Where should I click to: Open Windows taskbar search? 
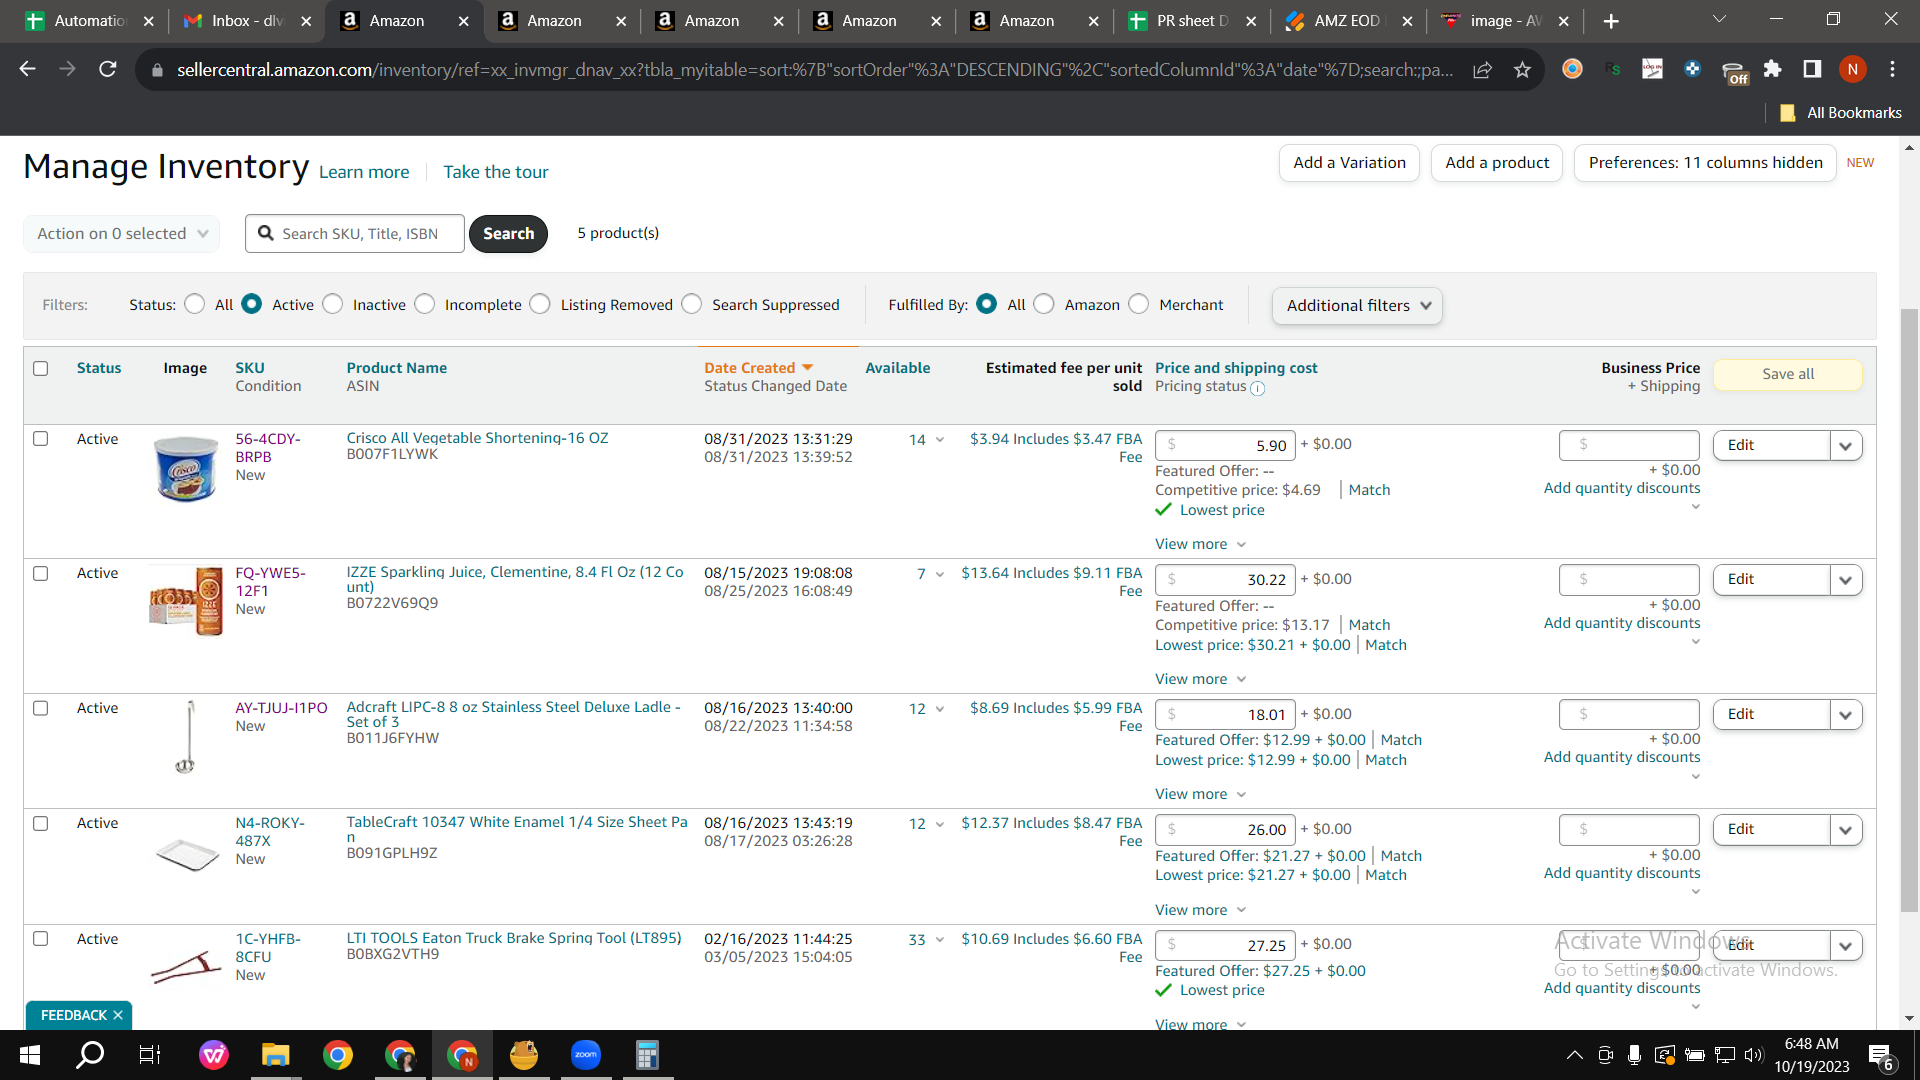point(91,1055)
